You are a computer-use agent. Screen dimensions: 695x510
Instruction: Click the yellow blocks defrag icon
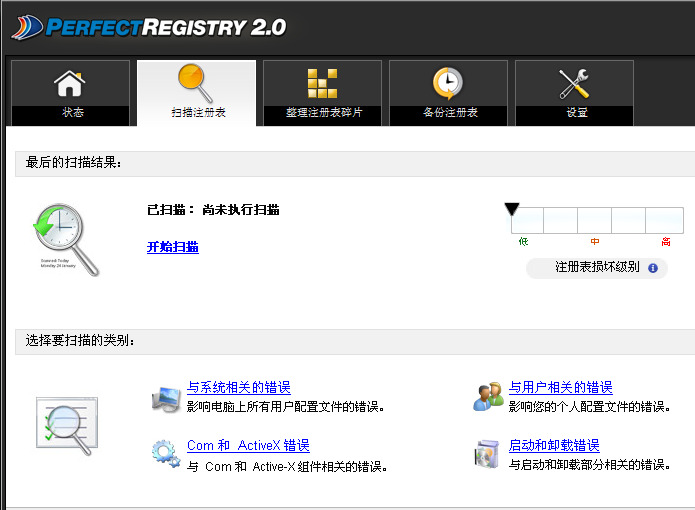(322, 83)
